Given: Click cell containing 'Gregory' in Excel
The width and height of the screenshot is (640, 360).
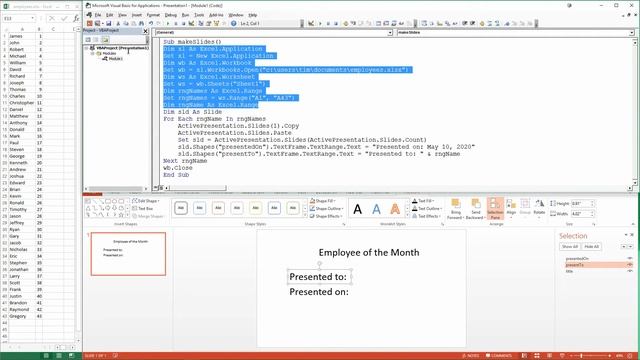Looking at the screenshot, I should coord(22,316).
